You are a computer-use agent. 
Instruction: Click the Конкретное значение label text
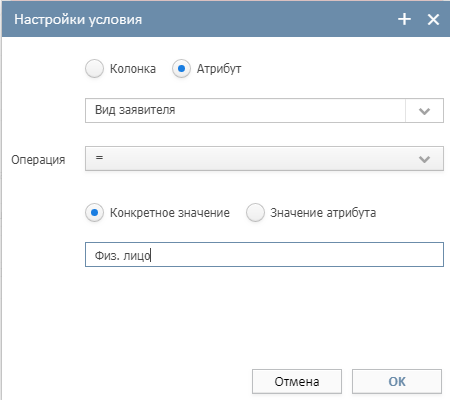coord(170,213)
